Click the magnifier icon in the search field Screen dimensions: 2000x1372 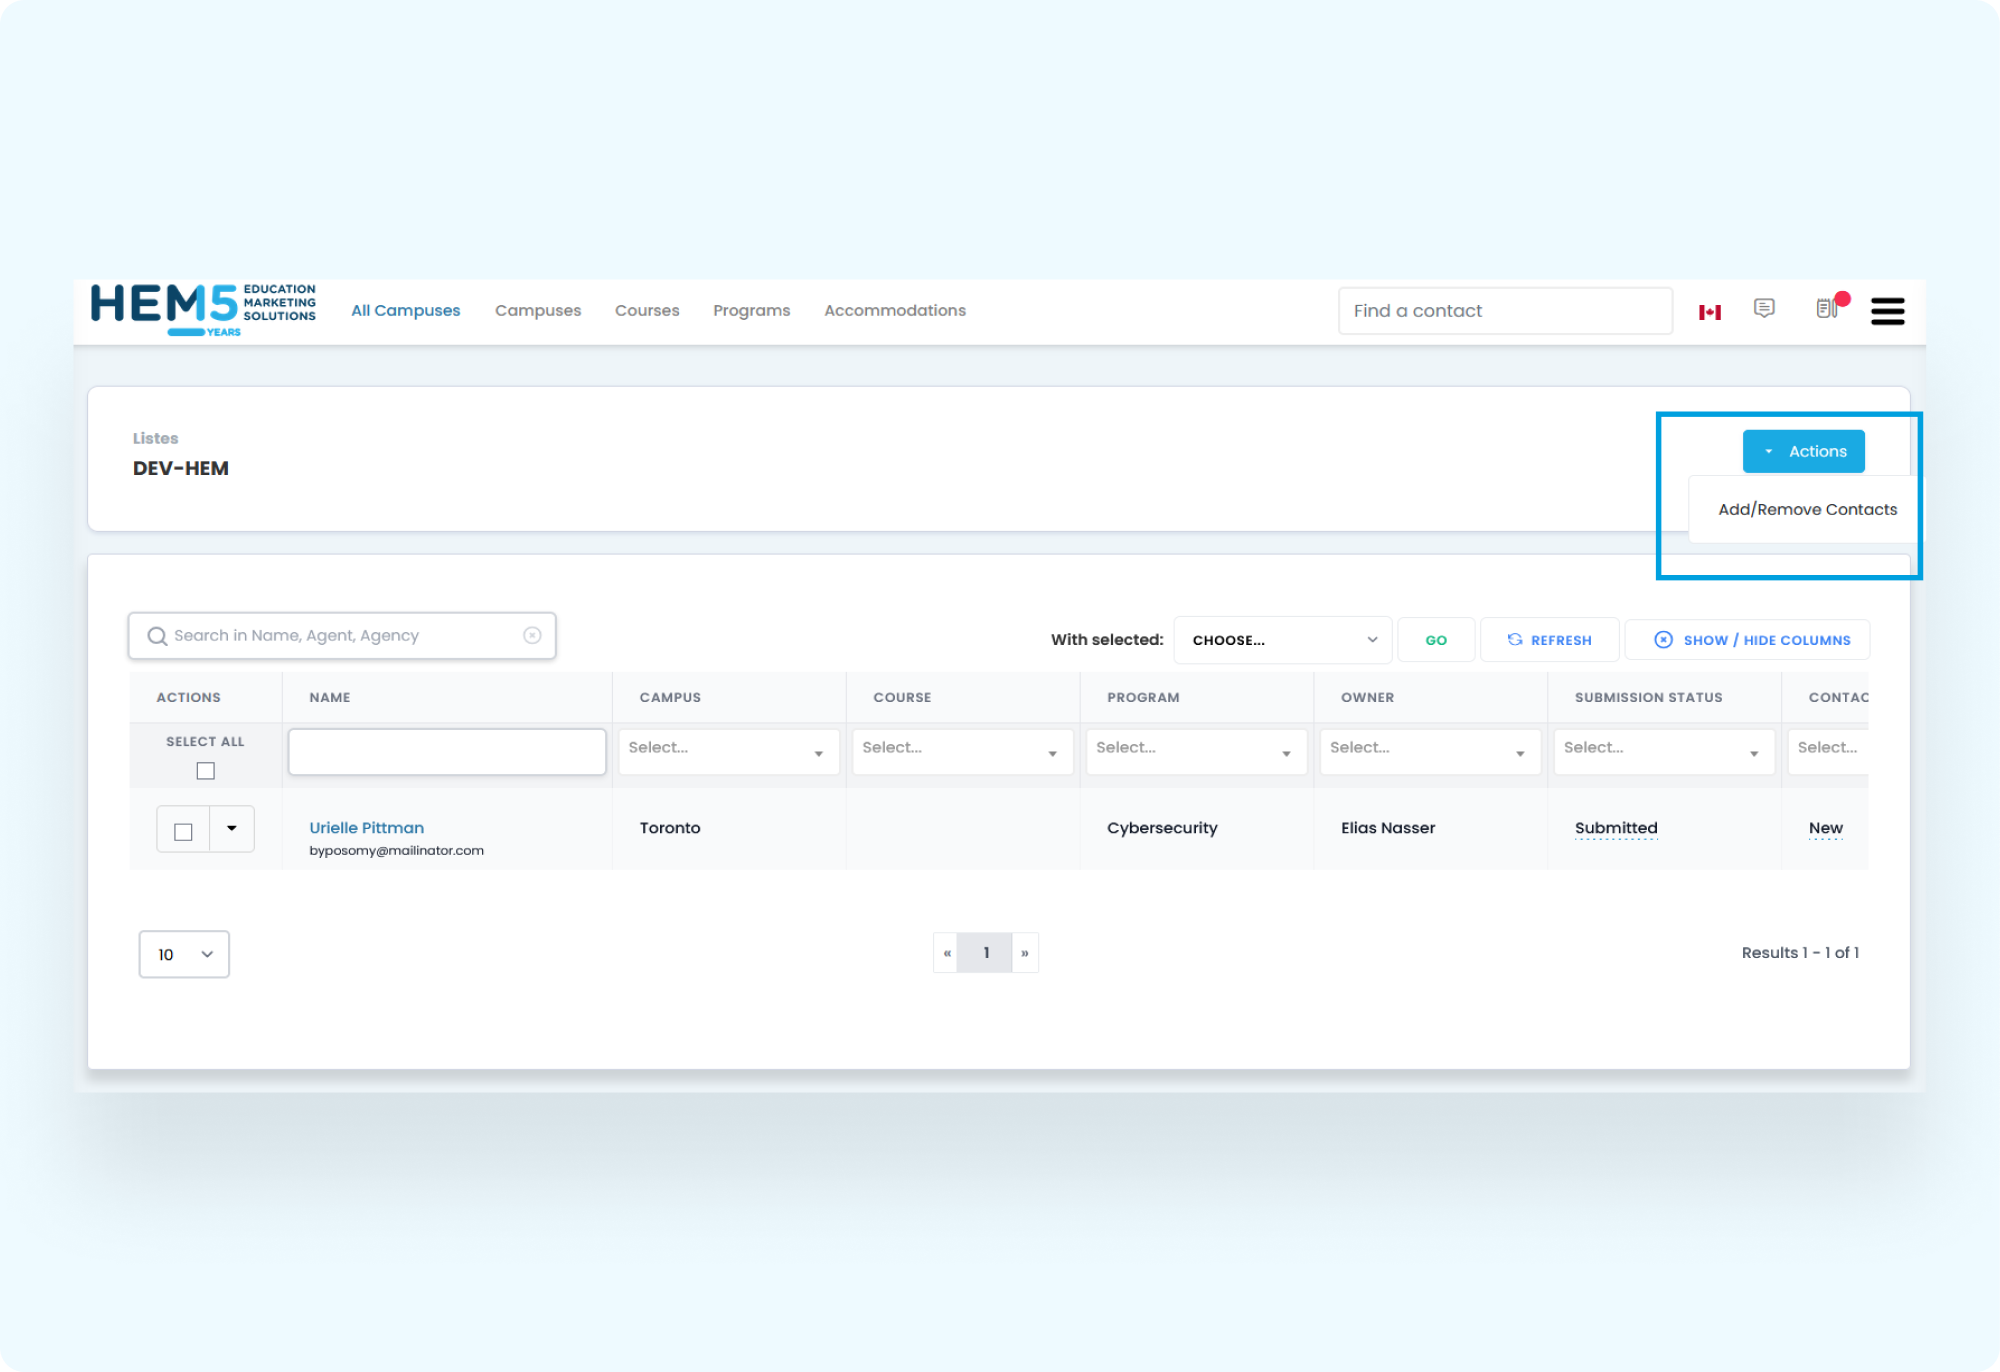tap(157, 636)
